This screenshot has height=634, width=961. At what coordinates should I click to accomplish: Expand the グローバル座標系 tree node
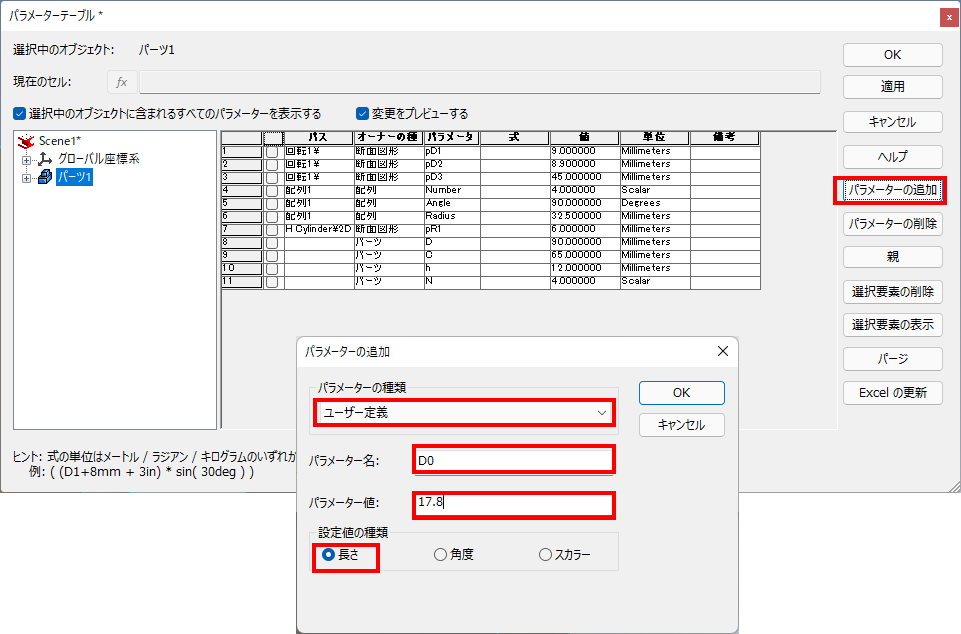(x=26, y=159)
